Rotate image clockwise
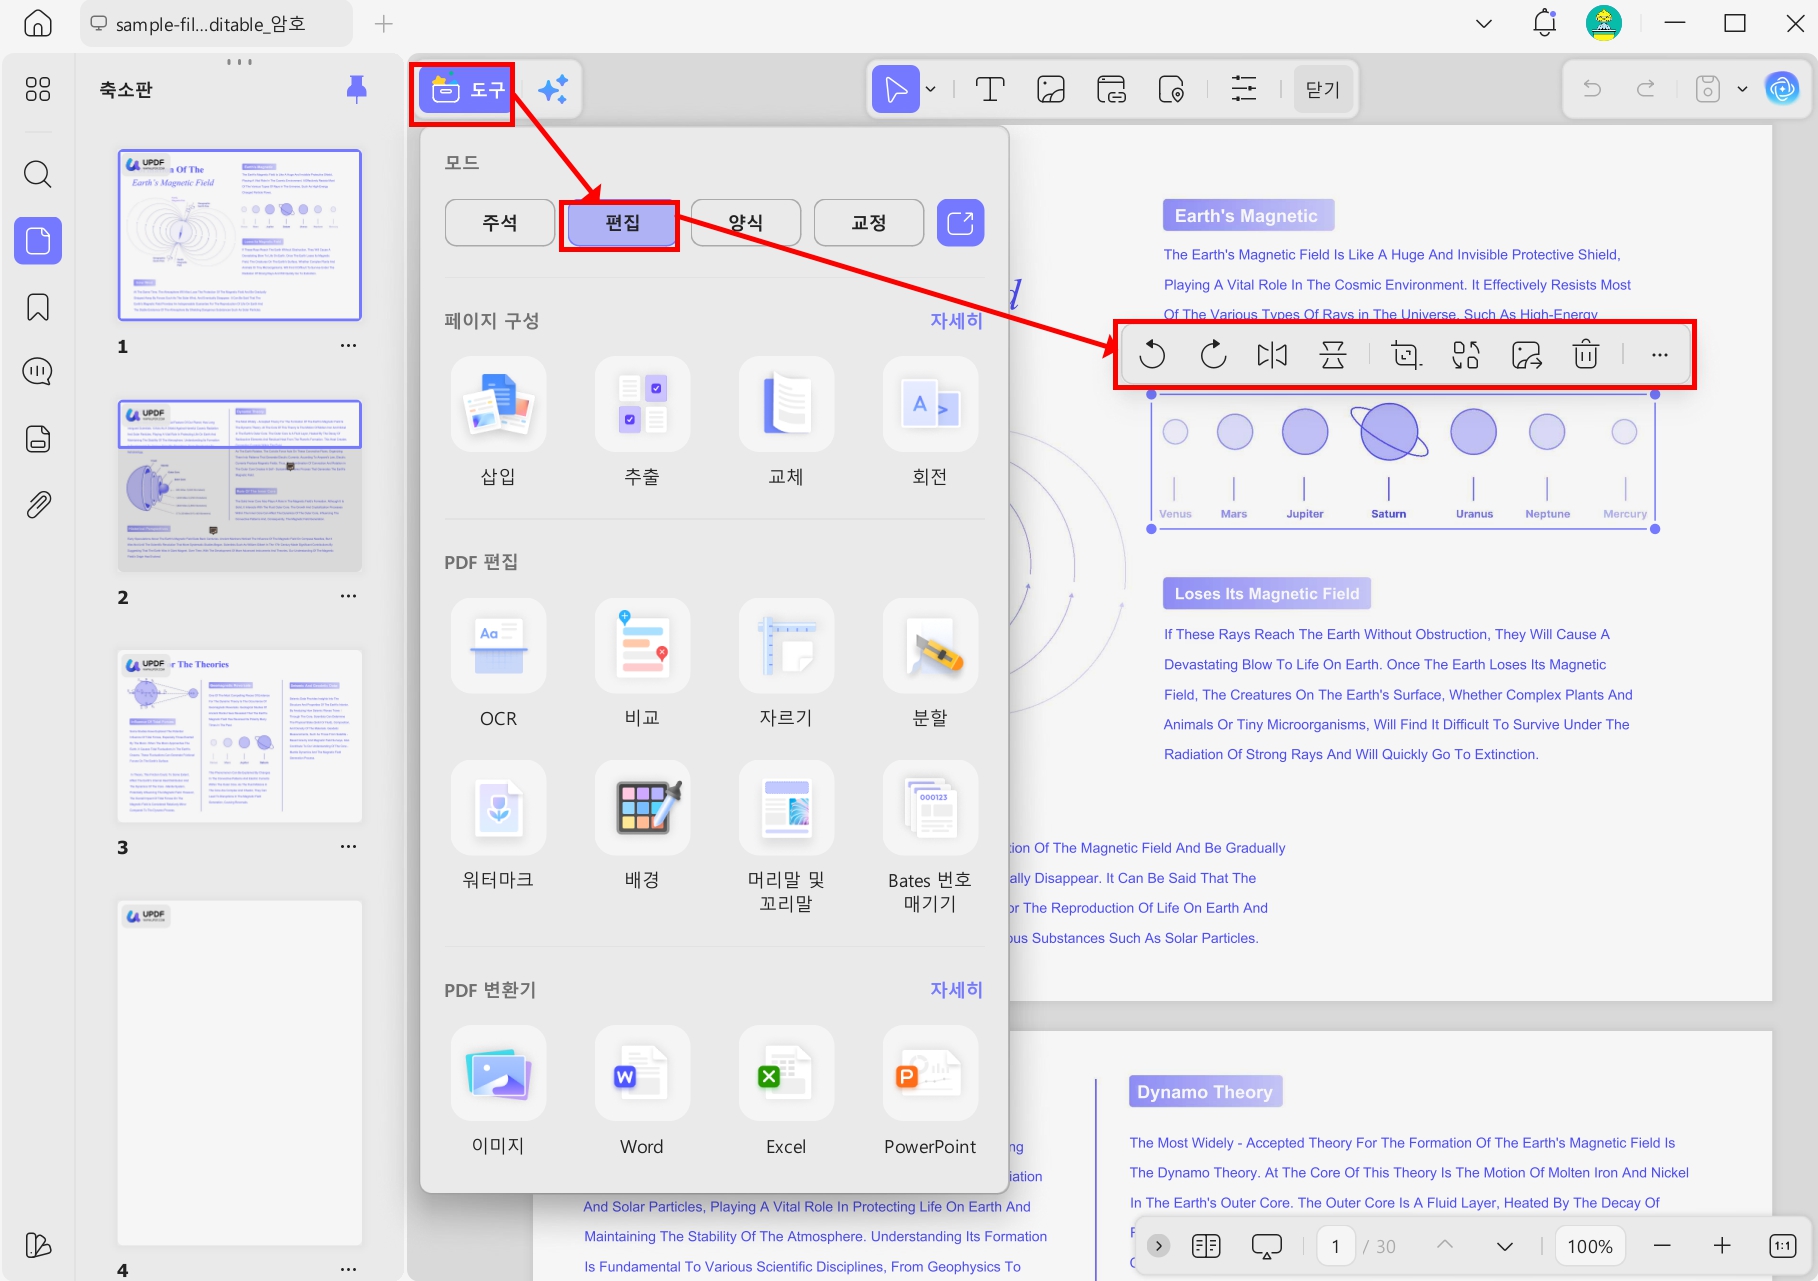 [1213, 354]
